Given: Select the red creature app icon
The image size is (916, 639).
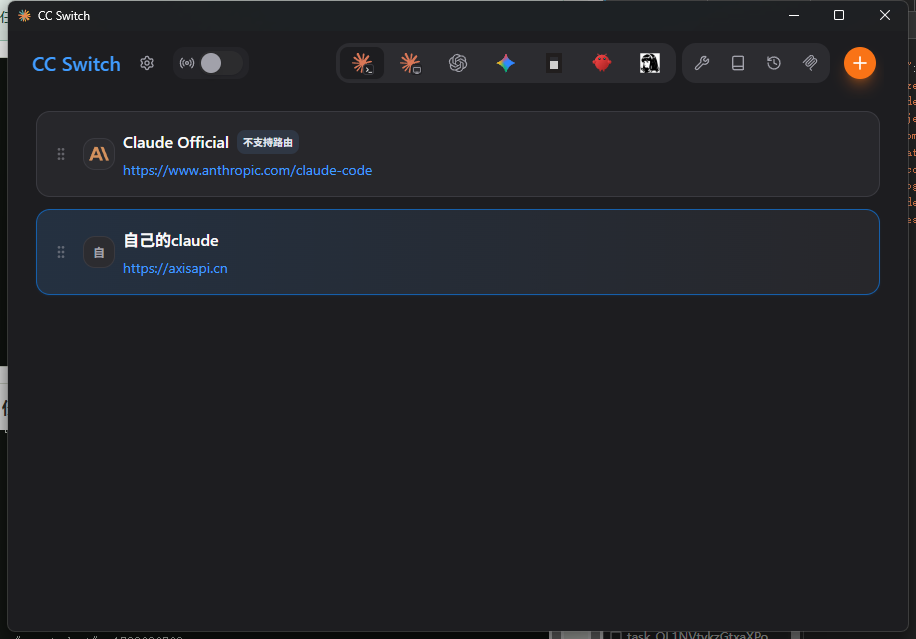Looking at the screenshot, I should [602, 62].
